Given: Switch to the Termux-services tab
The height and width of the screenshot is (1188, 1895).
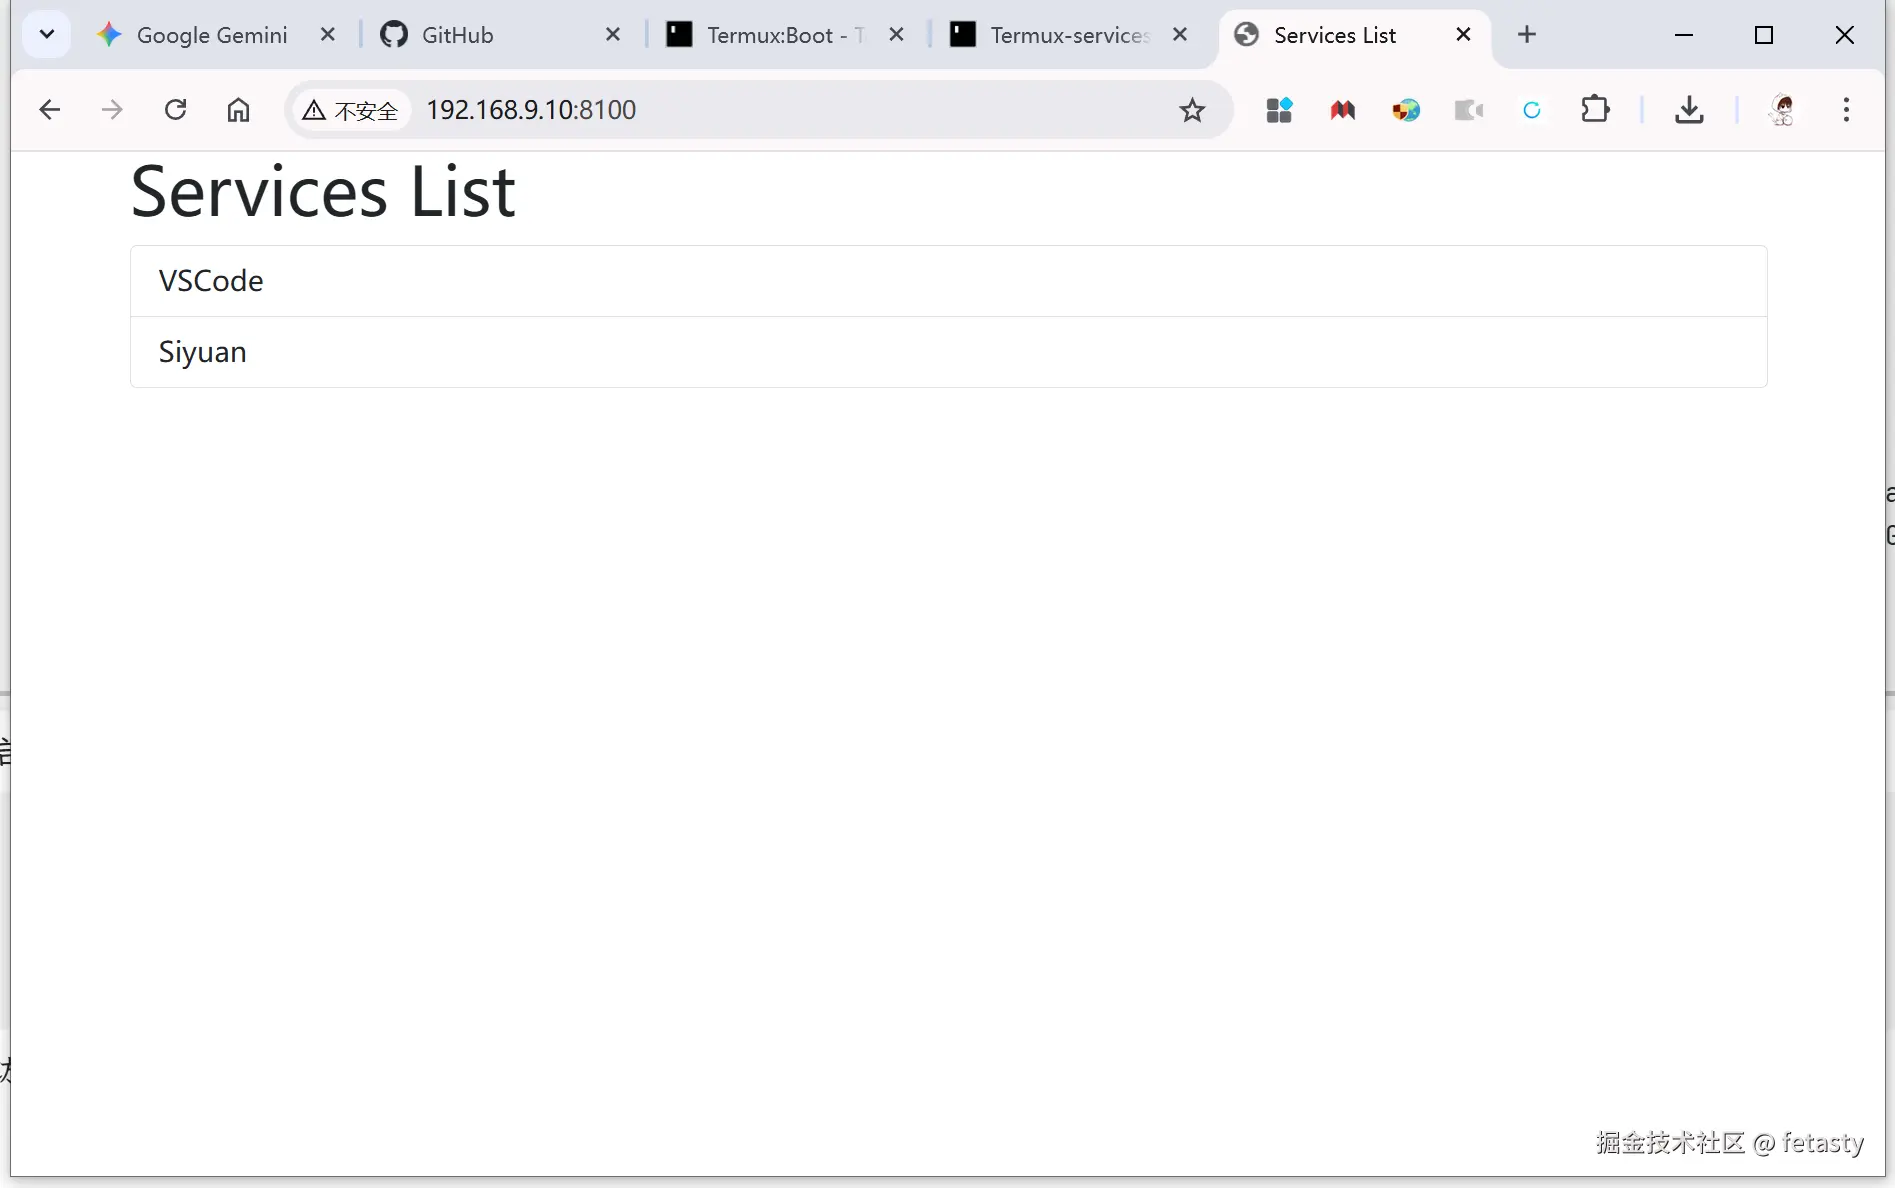Looking at the screenshot, I should pyautogui.click(x=1069, y=35).
